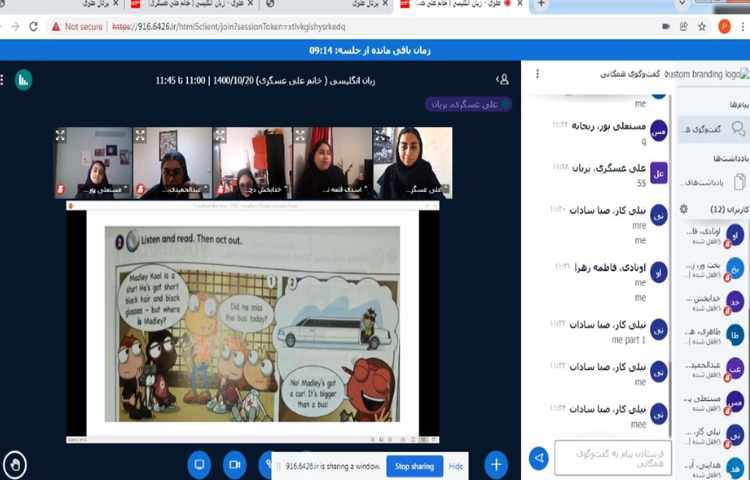Image resolution: width=750 pixels, height=480 pixels.
Task: Click chat message 'me part 1'
Action: pyautogui.click(x=629, y=340)
